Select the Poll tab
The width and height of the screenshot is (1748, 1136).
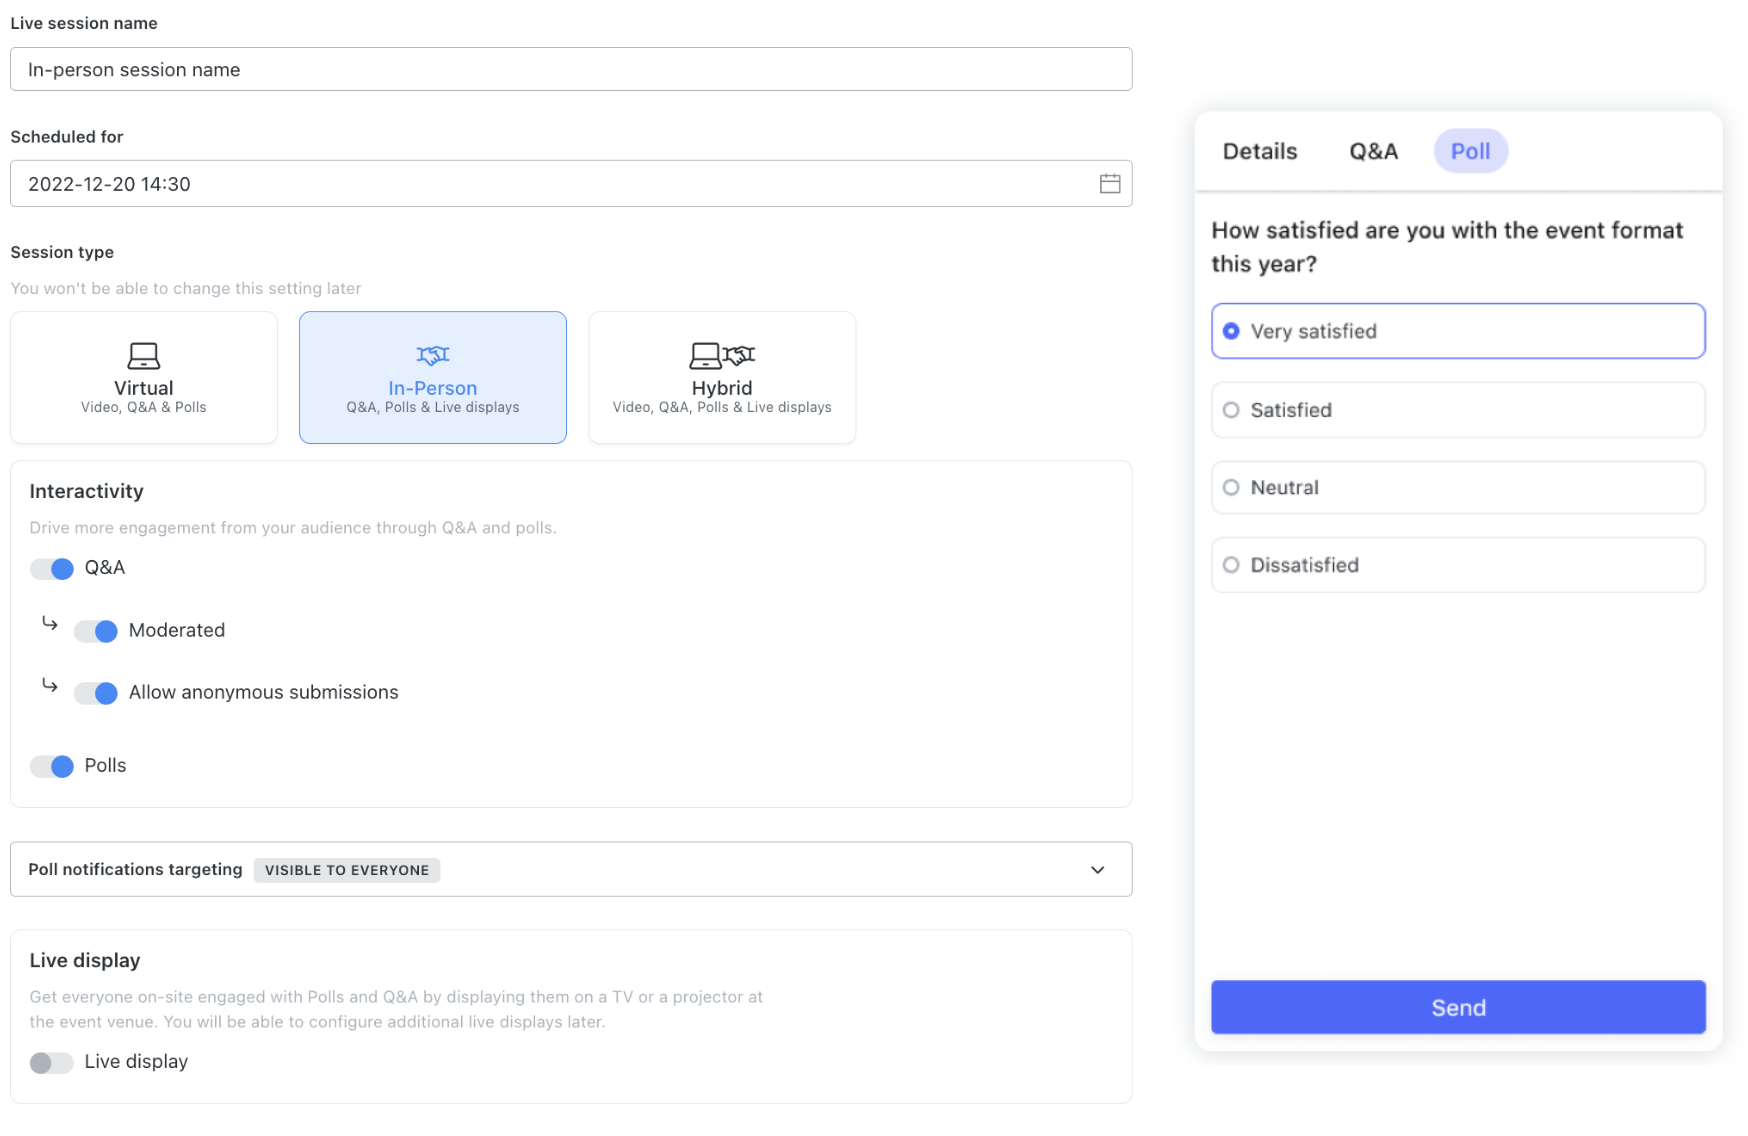tap(1470, 151)
